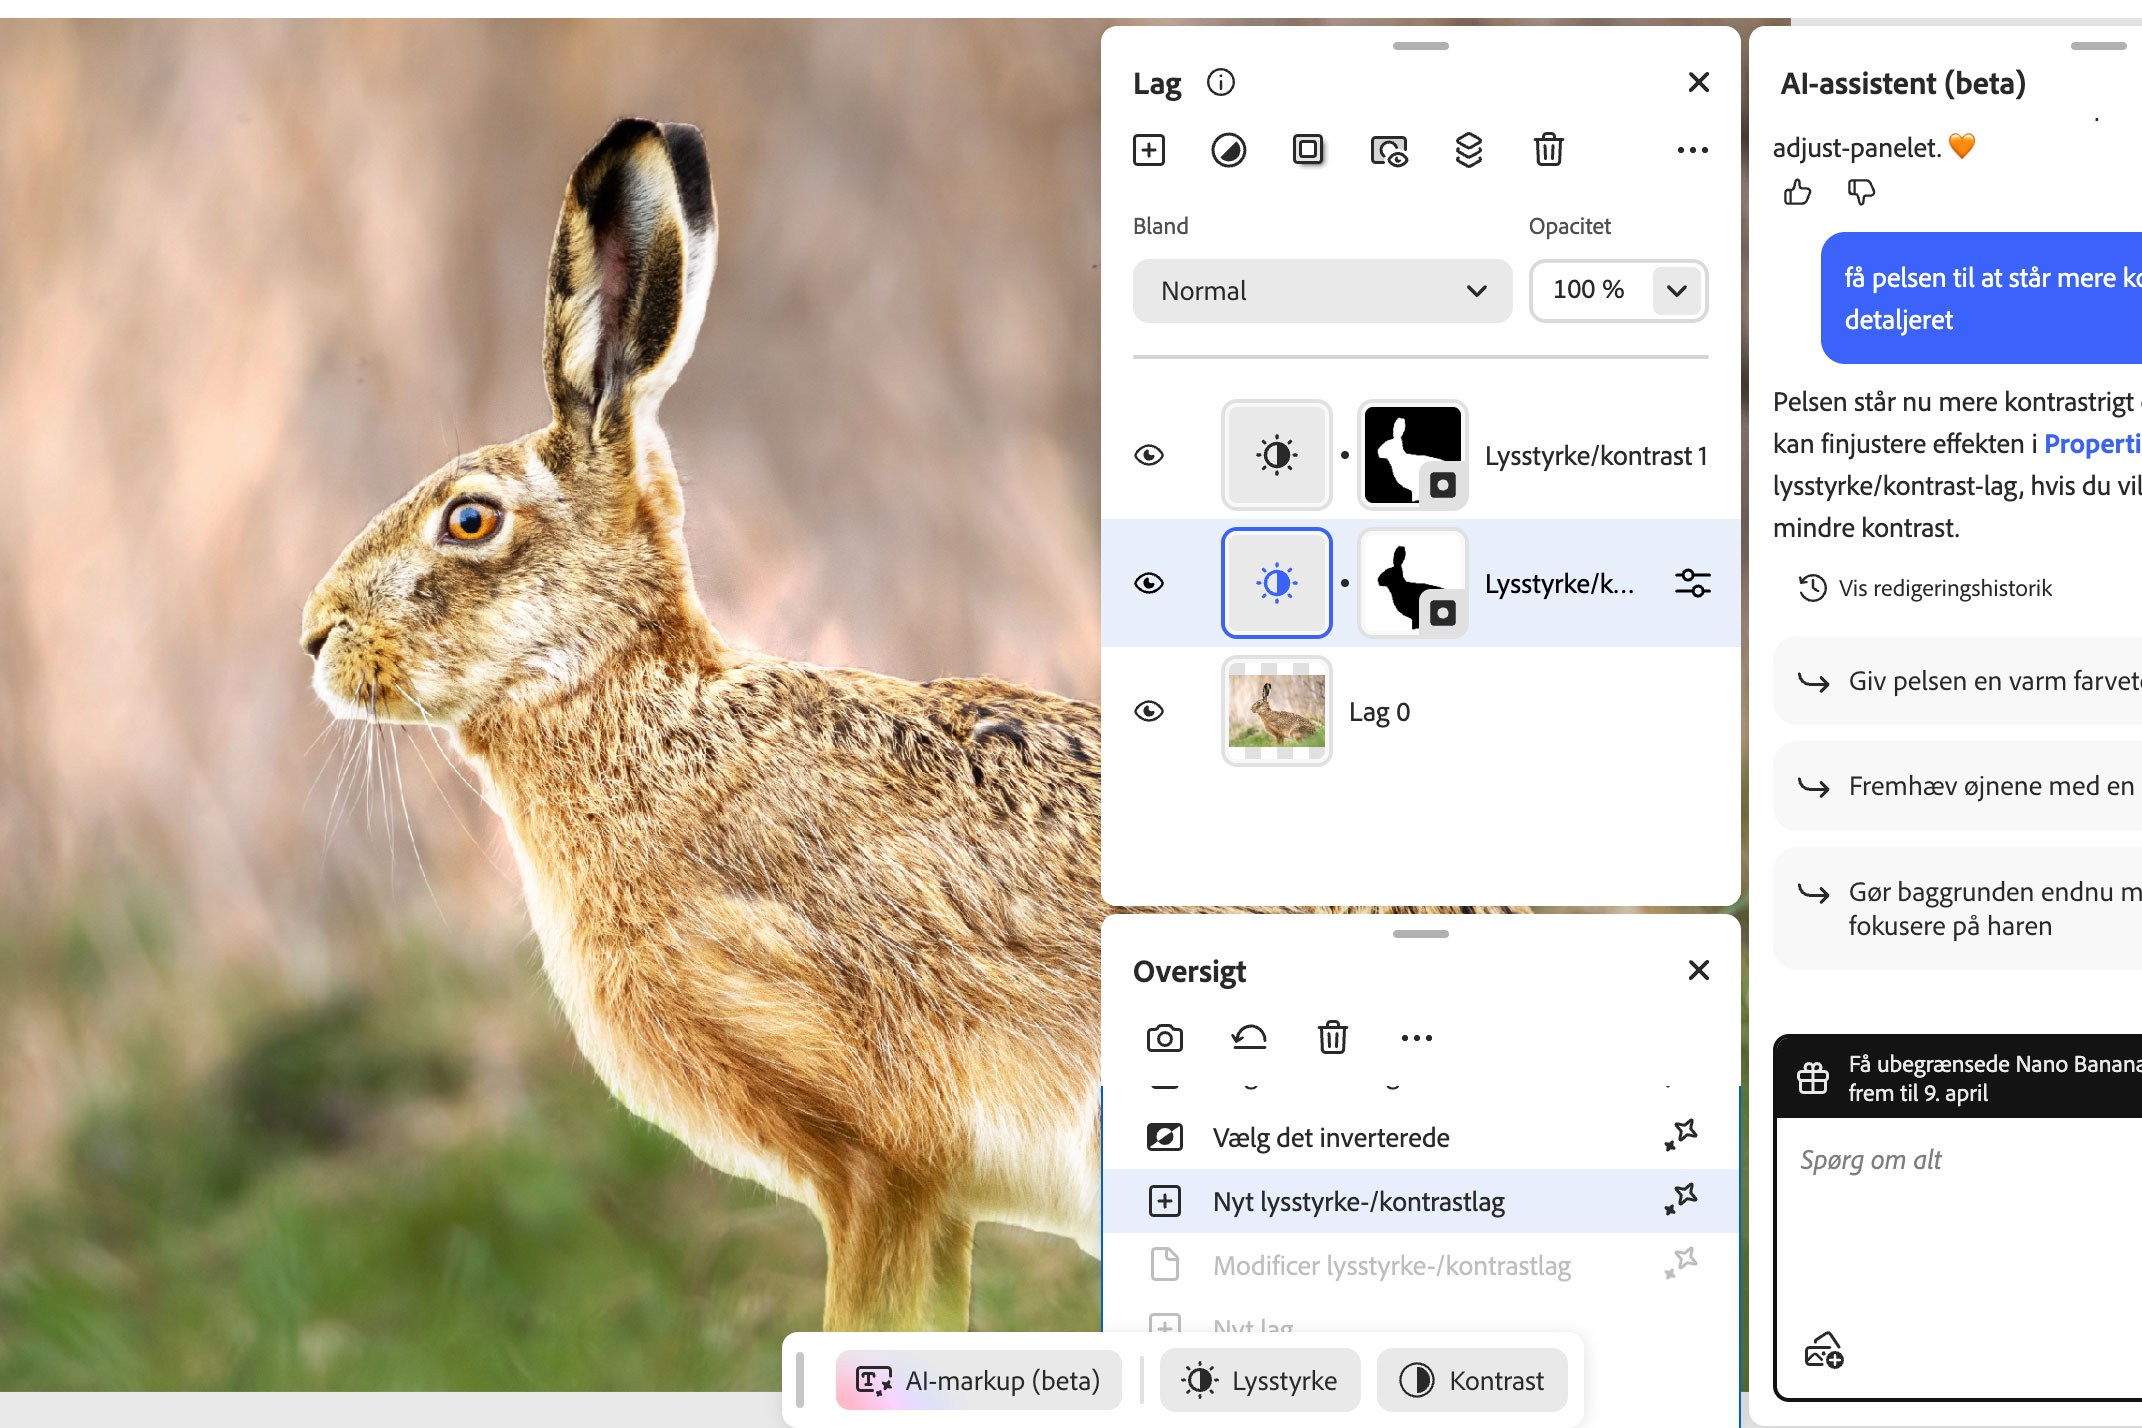Hide the Lysstyrke/kontrast 1 layer
The image size is (2142, 1428).
coord(1149,455)
